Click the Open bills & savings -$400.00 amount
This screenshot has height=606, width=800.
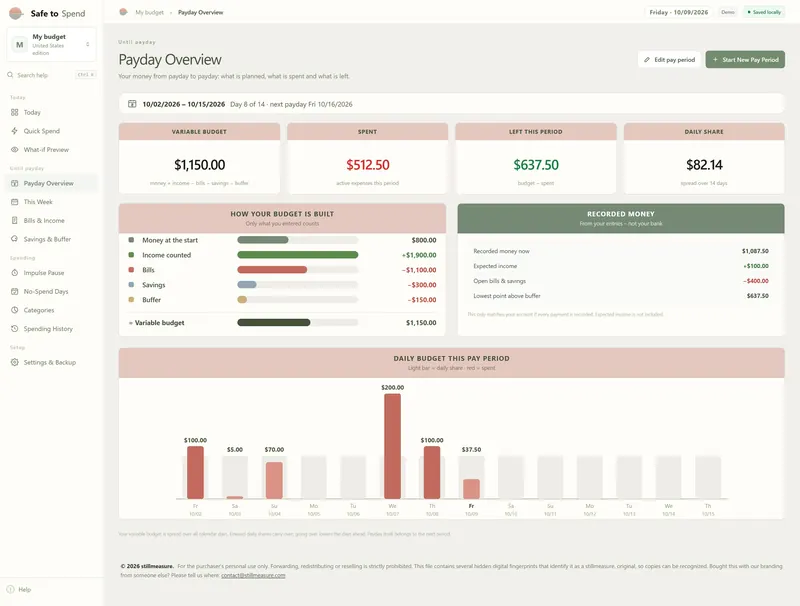(756, 281)
